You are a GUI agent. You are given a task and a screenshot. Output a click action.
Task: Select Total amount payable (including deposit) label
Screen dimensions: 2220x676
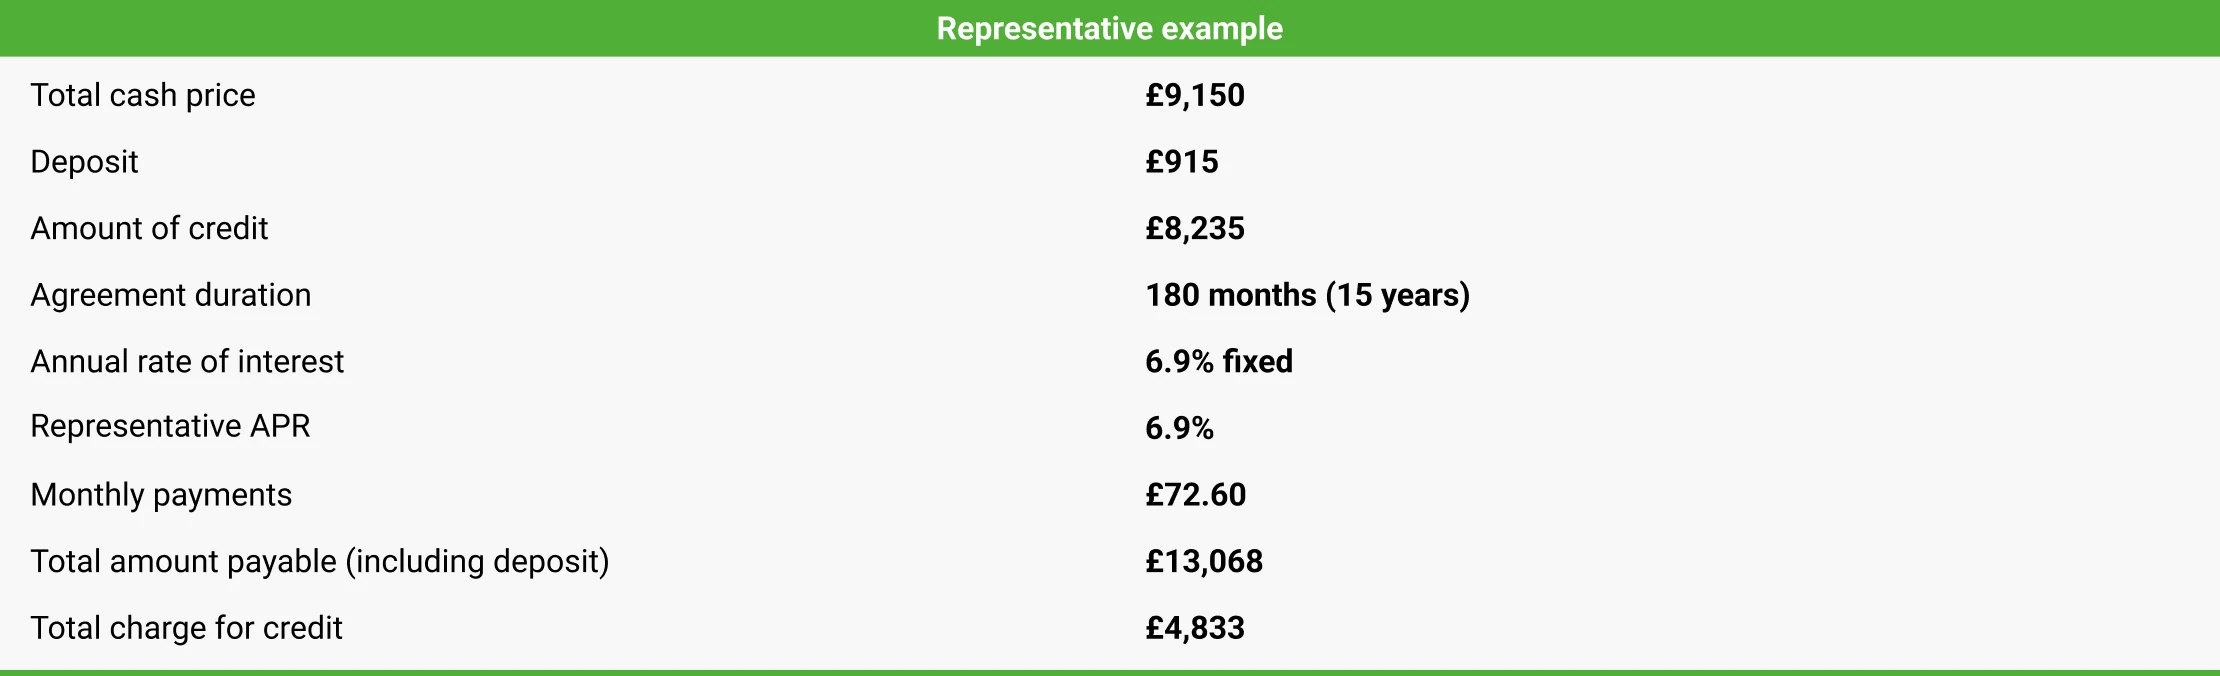click(320, 561)
